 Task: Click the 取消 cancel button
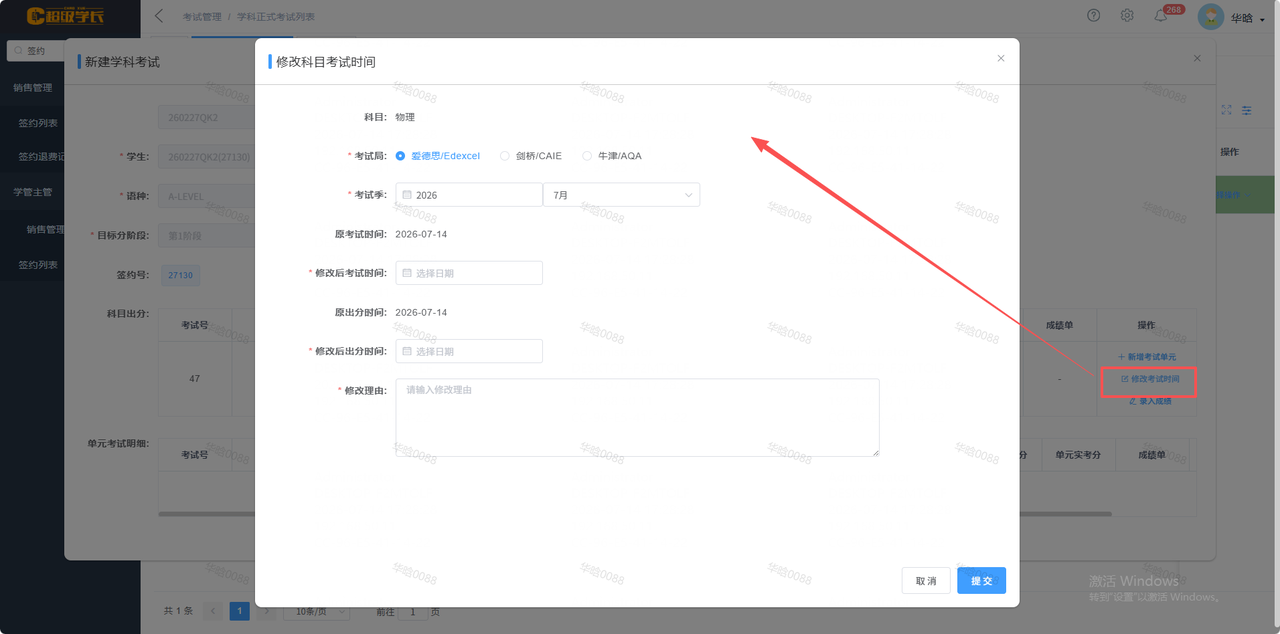(x=926, y=581)
